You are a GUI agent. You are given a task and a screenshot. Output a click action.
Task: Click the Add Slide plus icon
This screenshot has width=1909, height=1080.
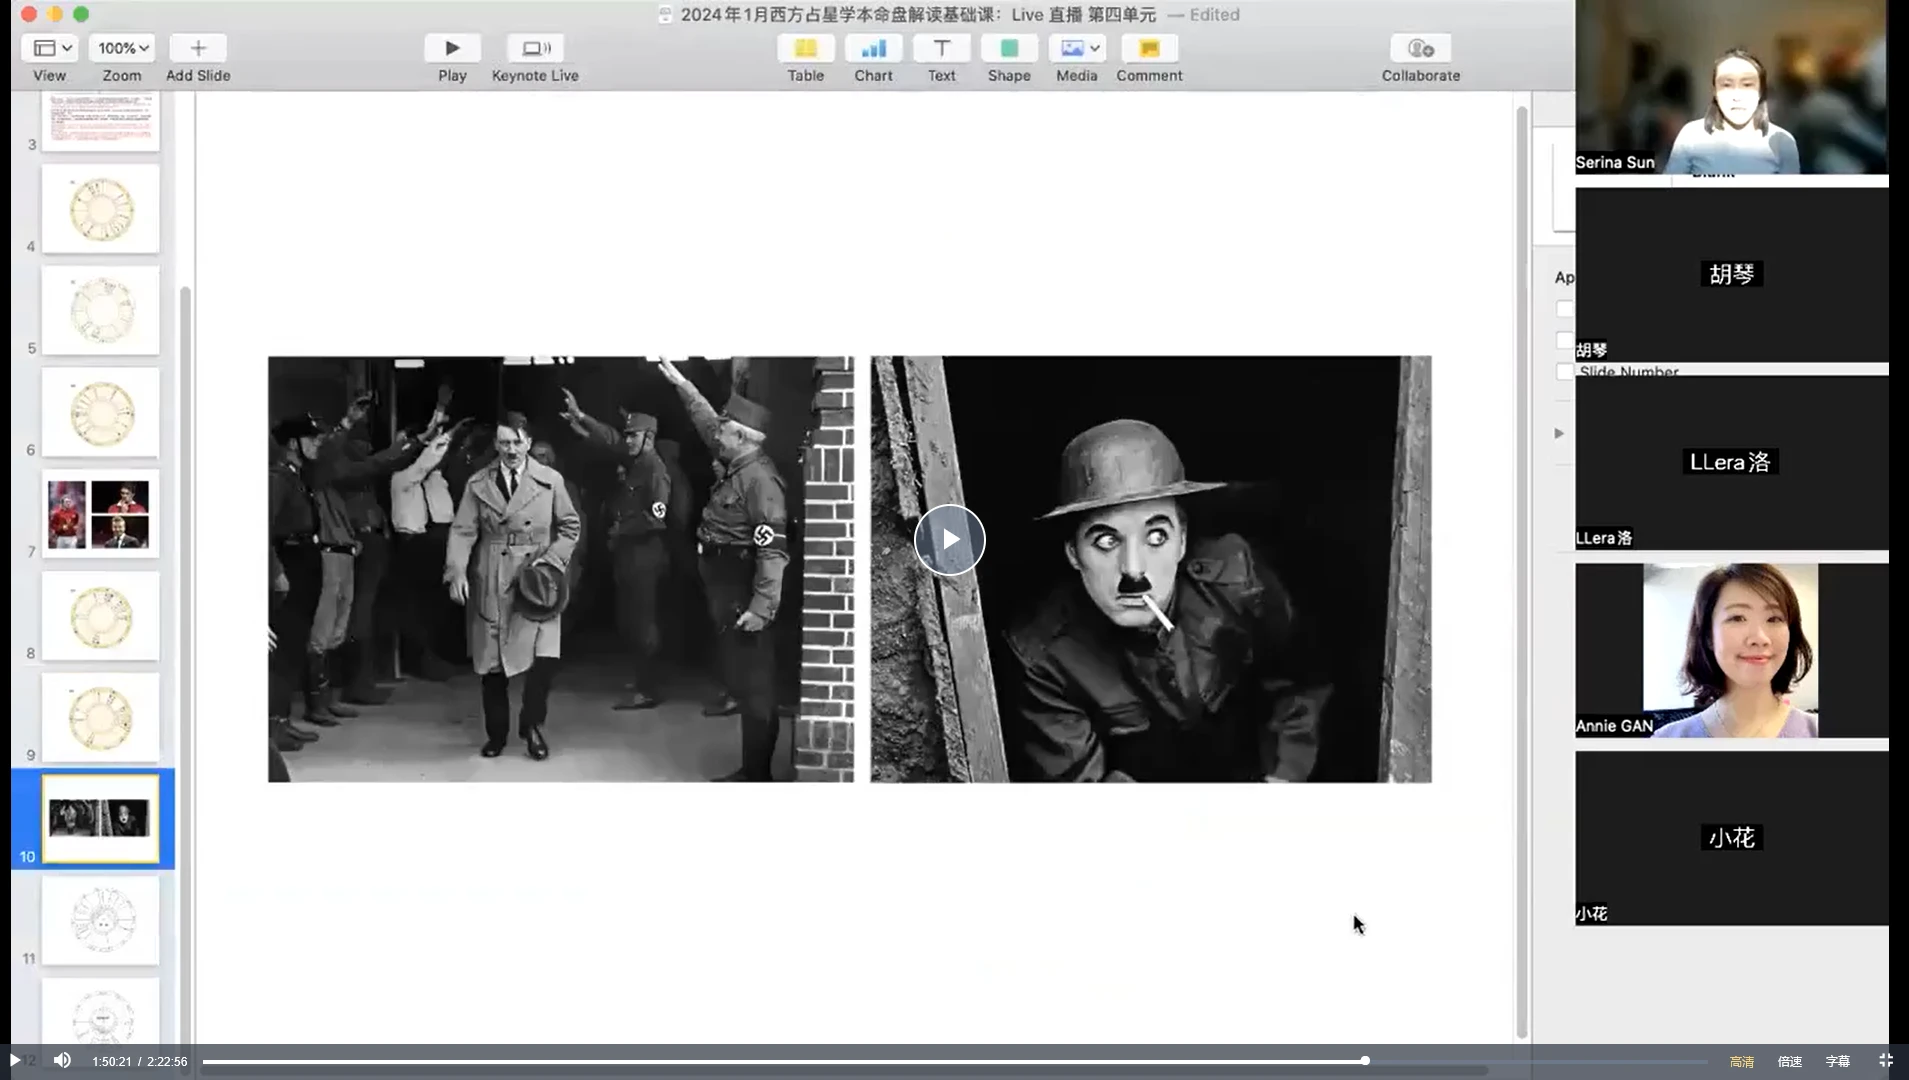click(198, 48)
